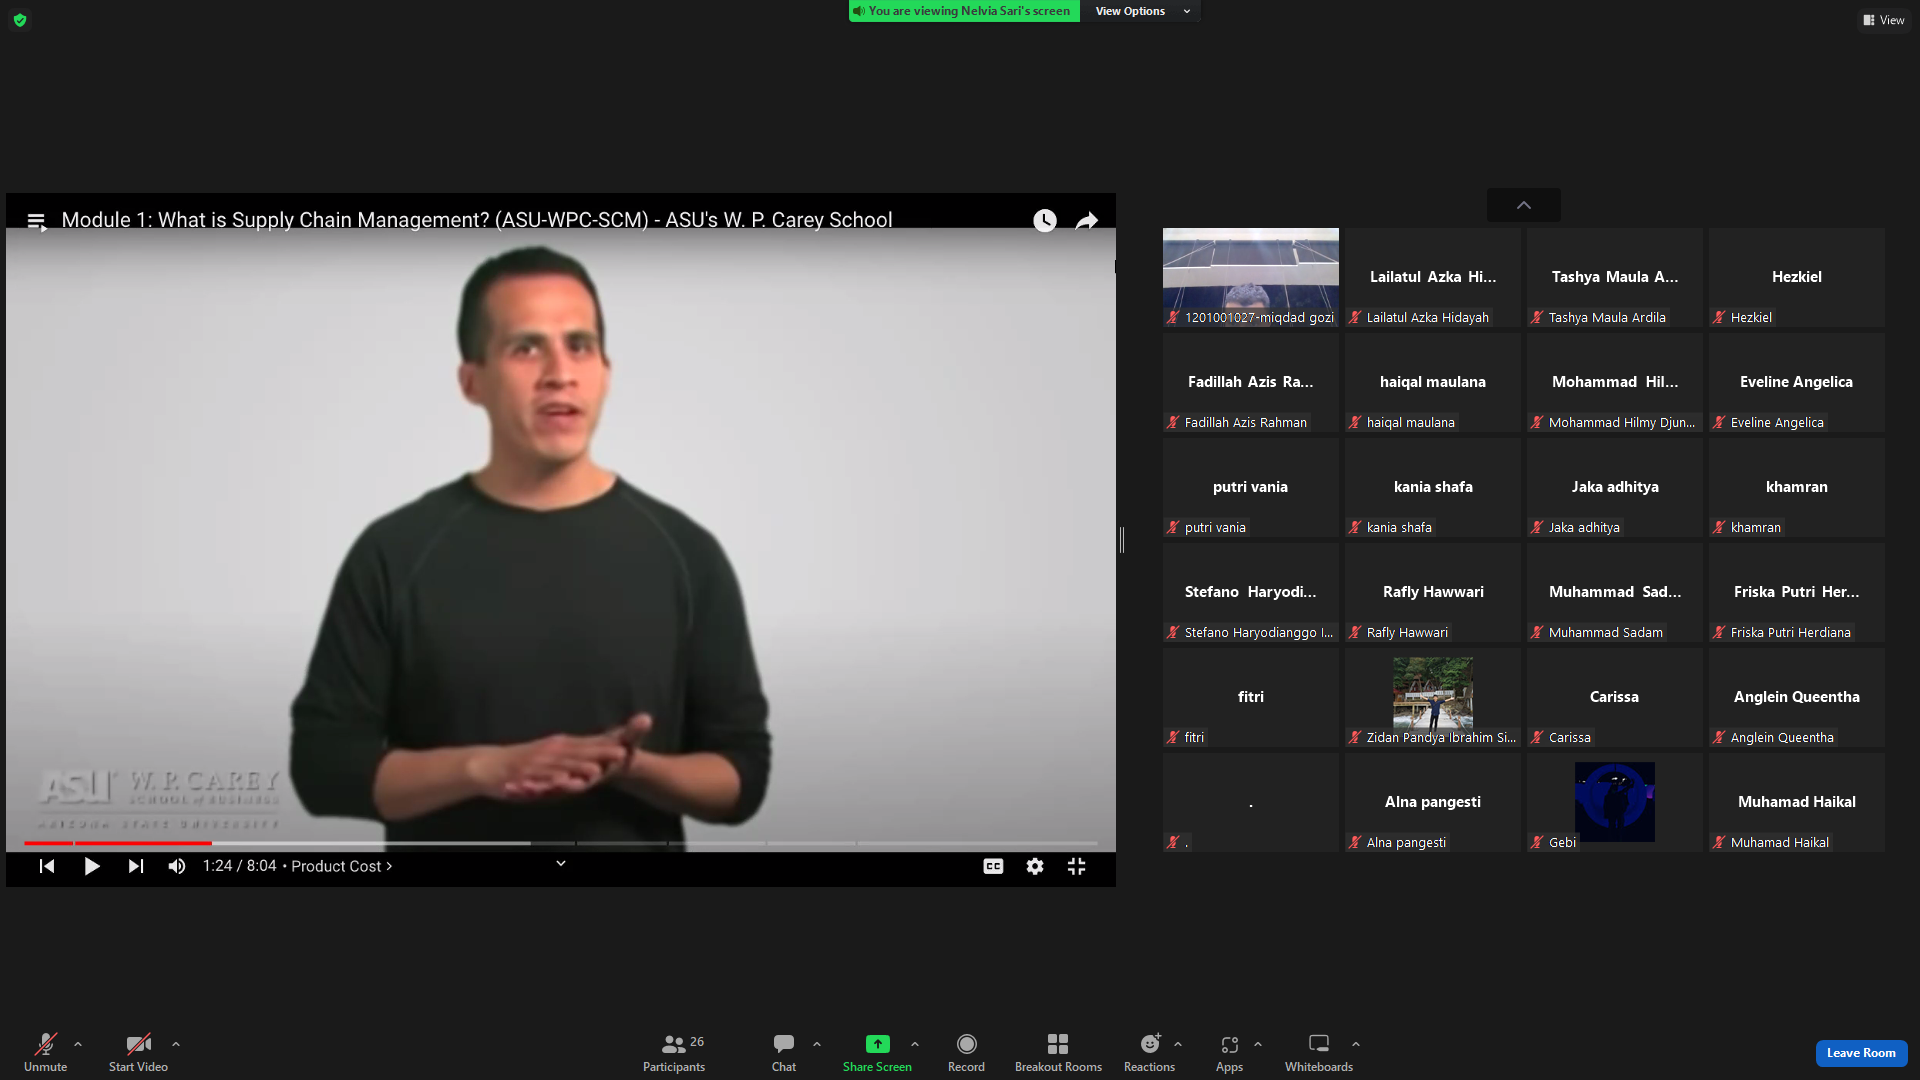Open the Chat panel
The height and width of the screenshot is (1080, 1920).
(784, 1052)
